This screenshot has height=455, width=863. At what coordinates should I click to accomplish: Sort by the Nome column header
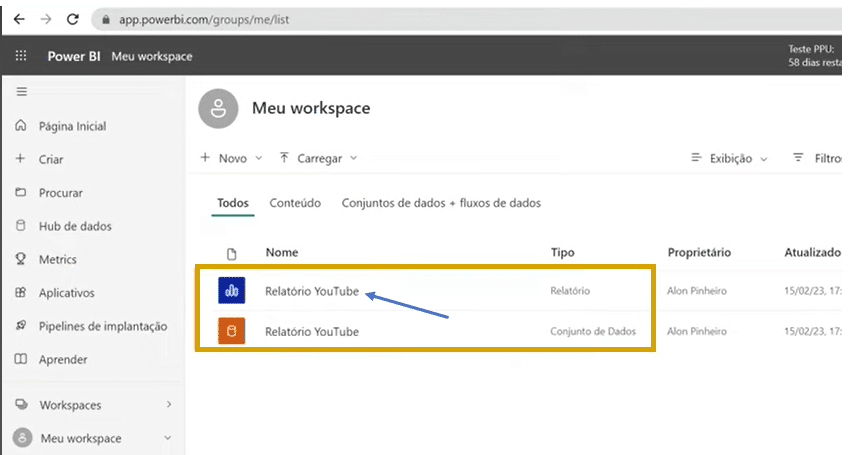coord(282,252)
